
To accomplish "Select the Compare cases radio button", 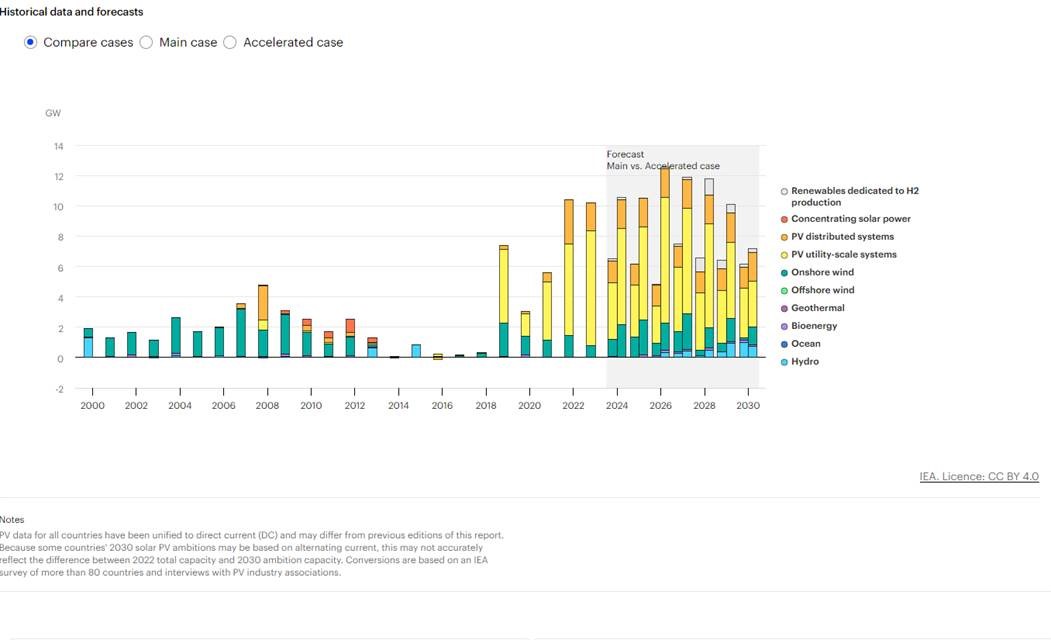I will tap(30, 43).
